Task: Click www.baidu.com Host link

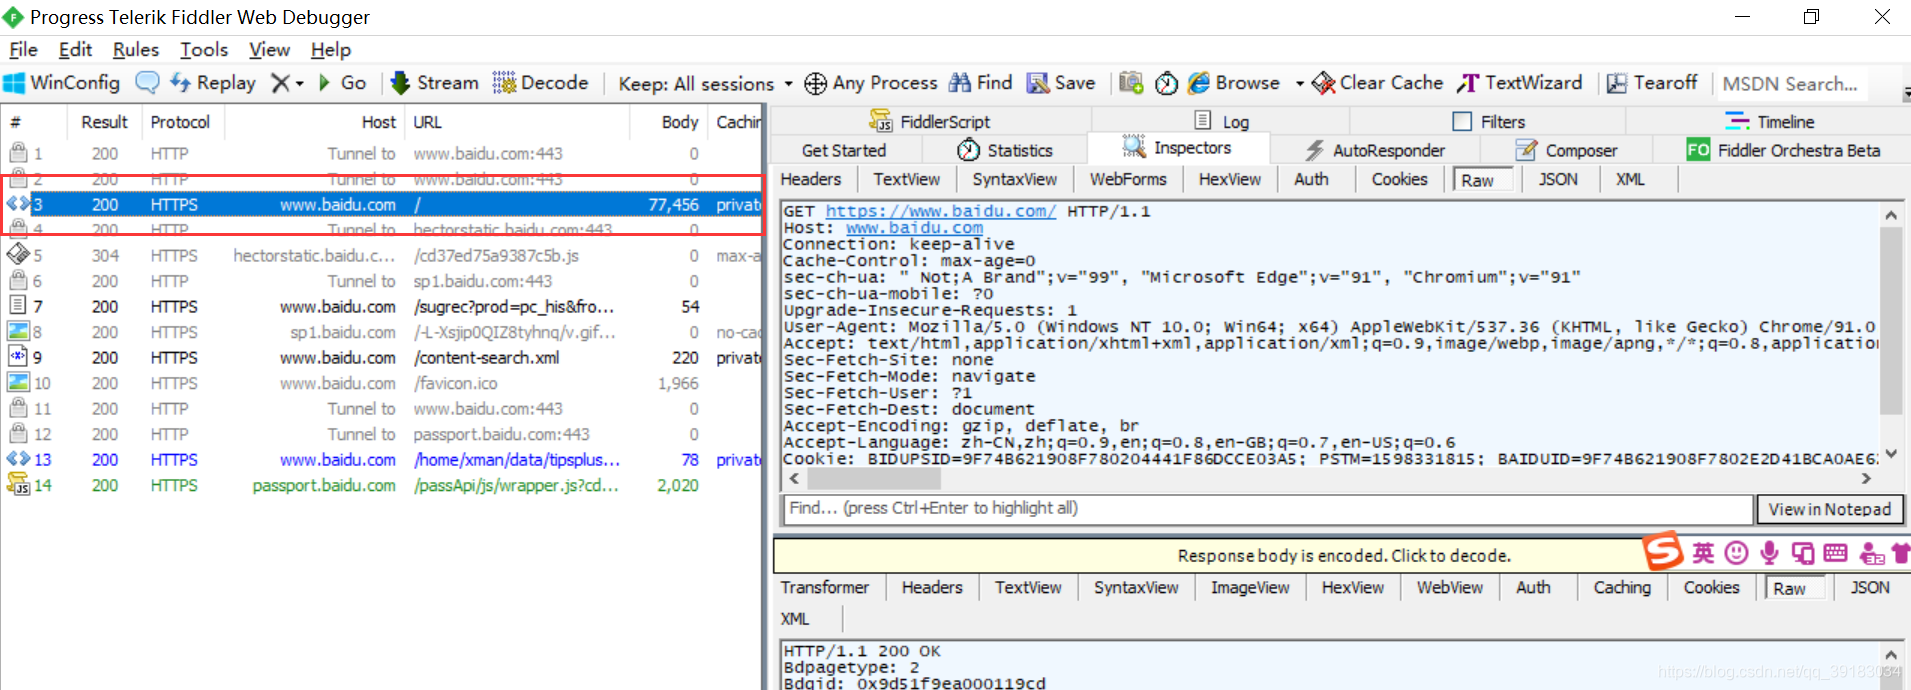Action: (x=914, y=228)
